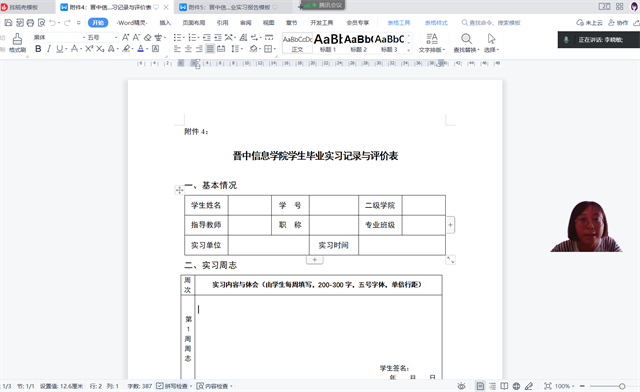This screenshot has height=392, width=640.
Task: Open the font size dropdown (五号)
Action: click(x=116, y=38)
